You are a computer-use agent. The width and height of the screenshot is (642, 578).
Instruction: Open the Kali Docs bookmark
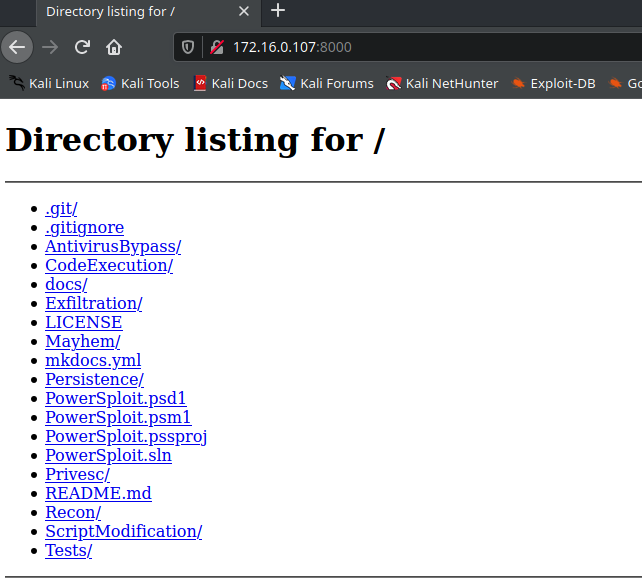(230, 83)
